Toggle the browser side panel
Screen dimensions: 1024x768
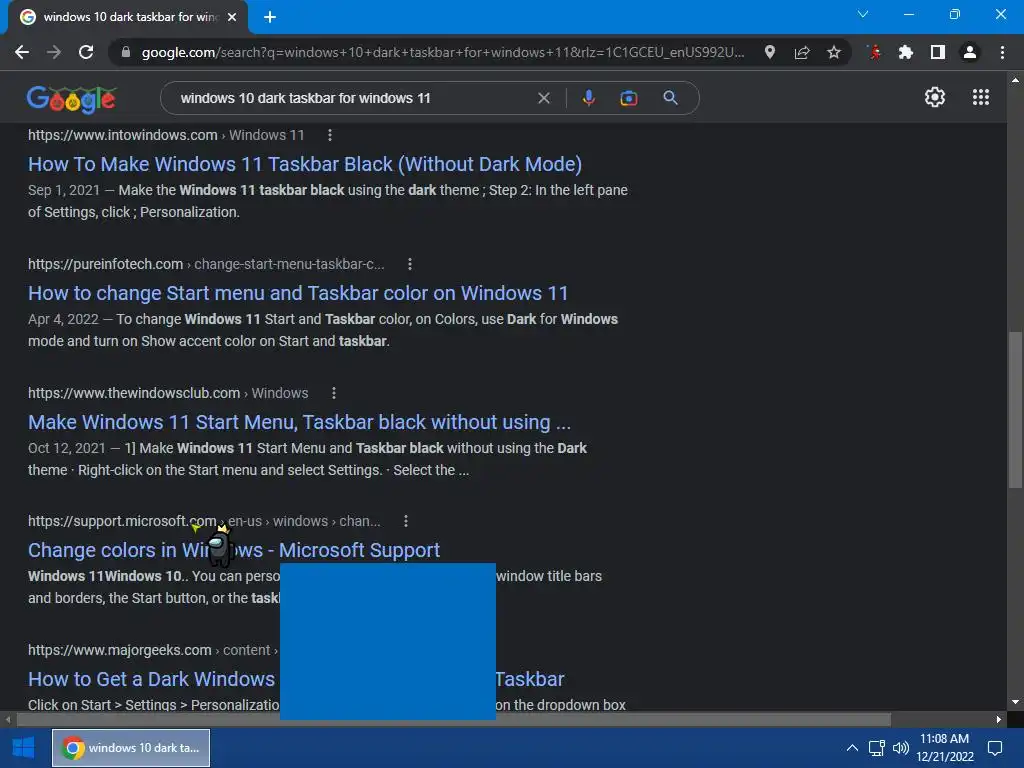pos(938,52)
